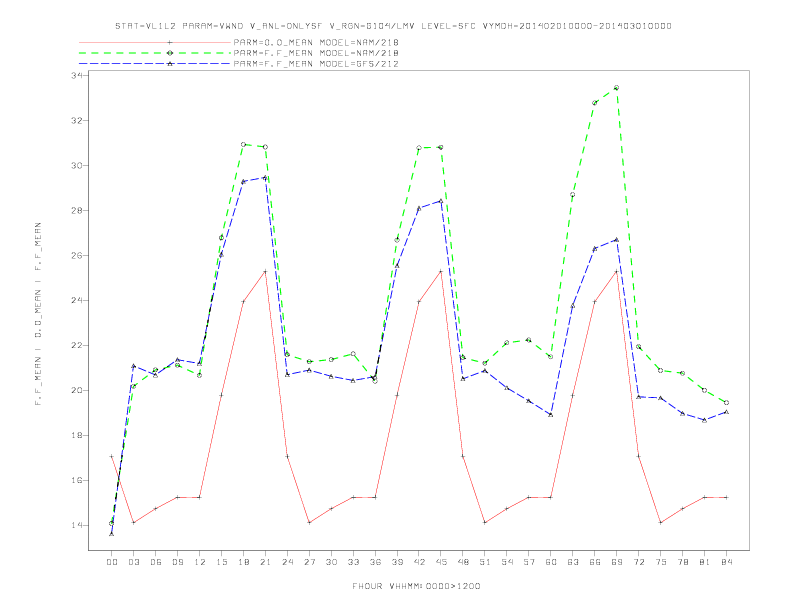
Task: Click x-axis tick label 09
Action: (177, 562)
